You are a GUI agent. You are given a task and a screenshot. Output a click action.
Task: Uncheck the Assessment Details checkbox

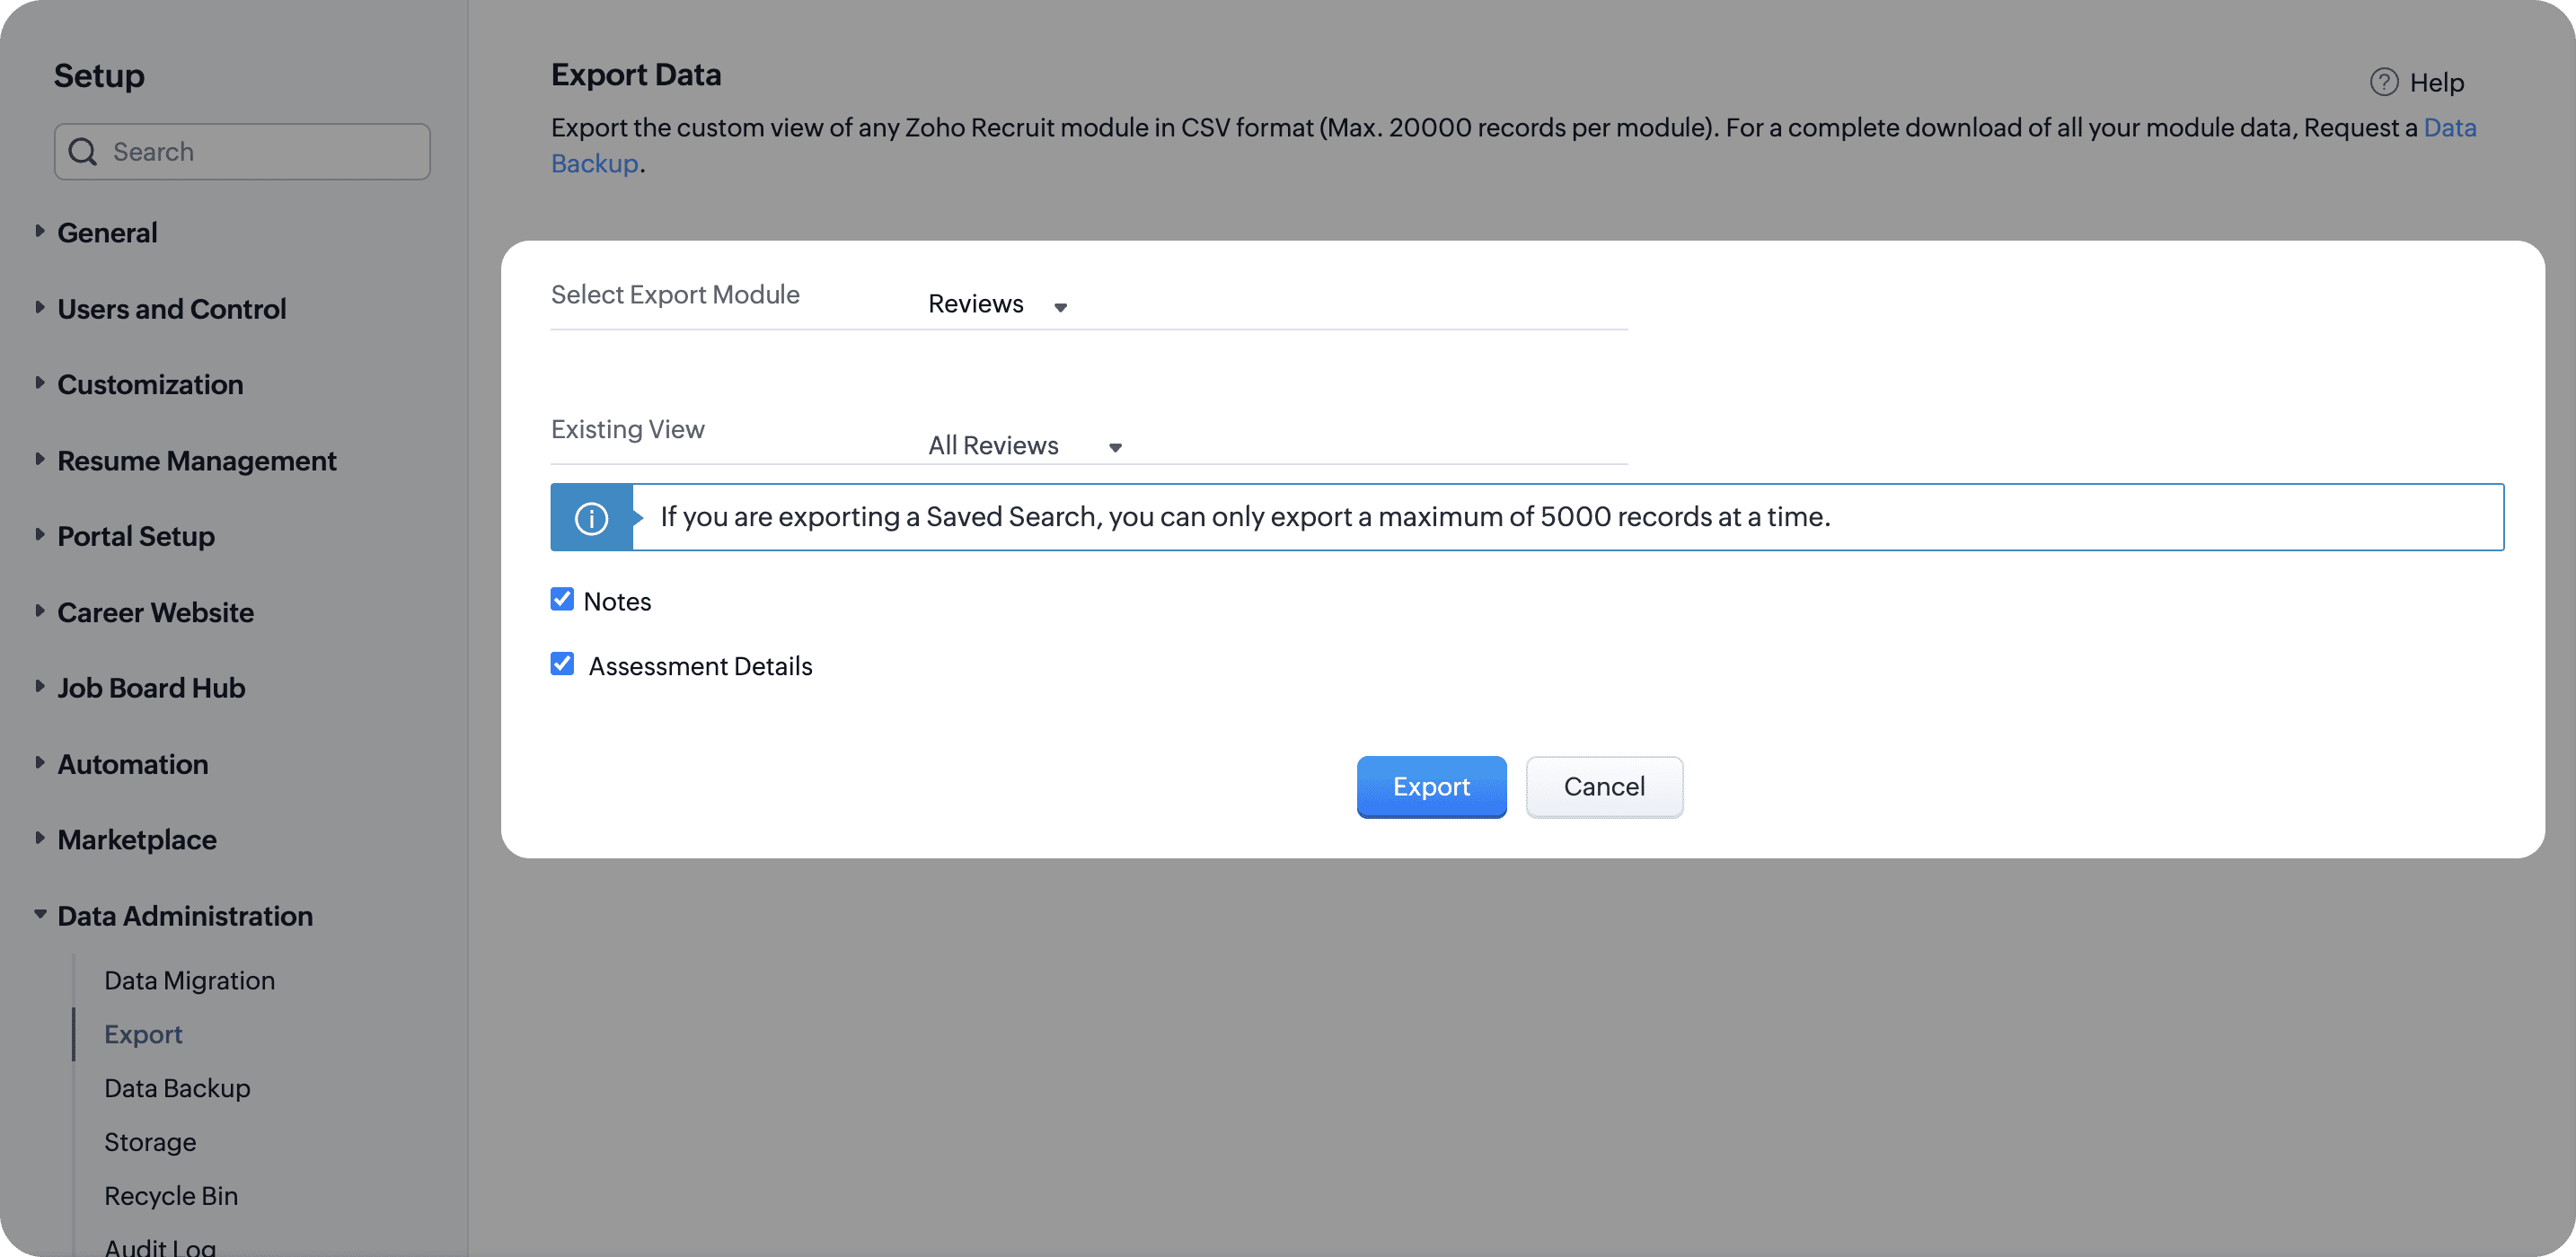point(562,665)
